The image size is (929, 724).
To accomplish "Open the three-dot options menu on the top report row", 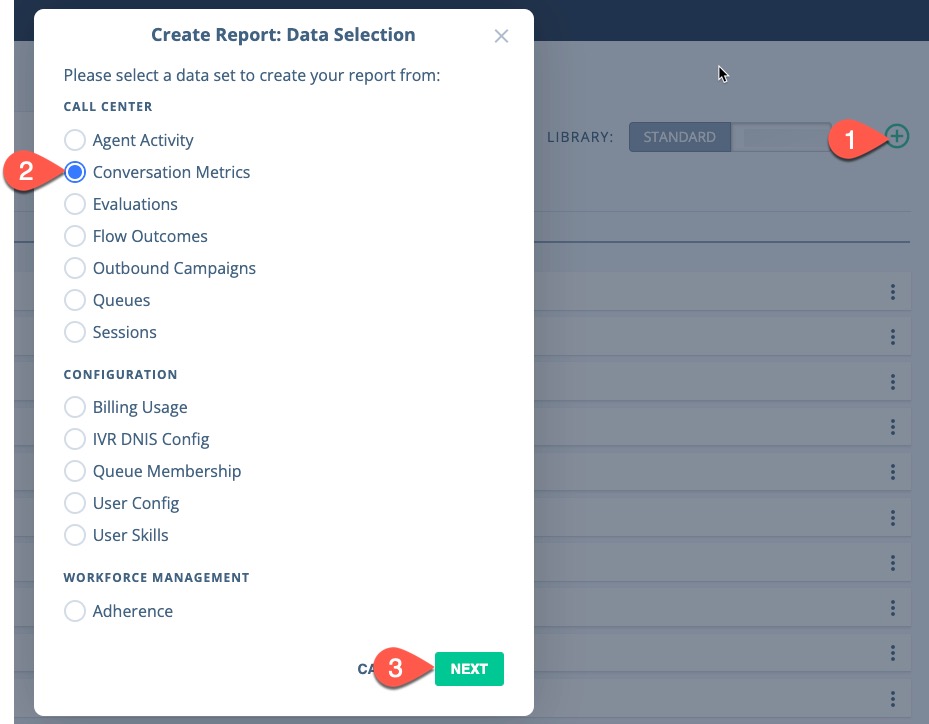I will coord(892,292).
